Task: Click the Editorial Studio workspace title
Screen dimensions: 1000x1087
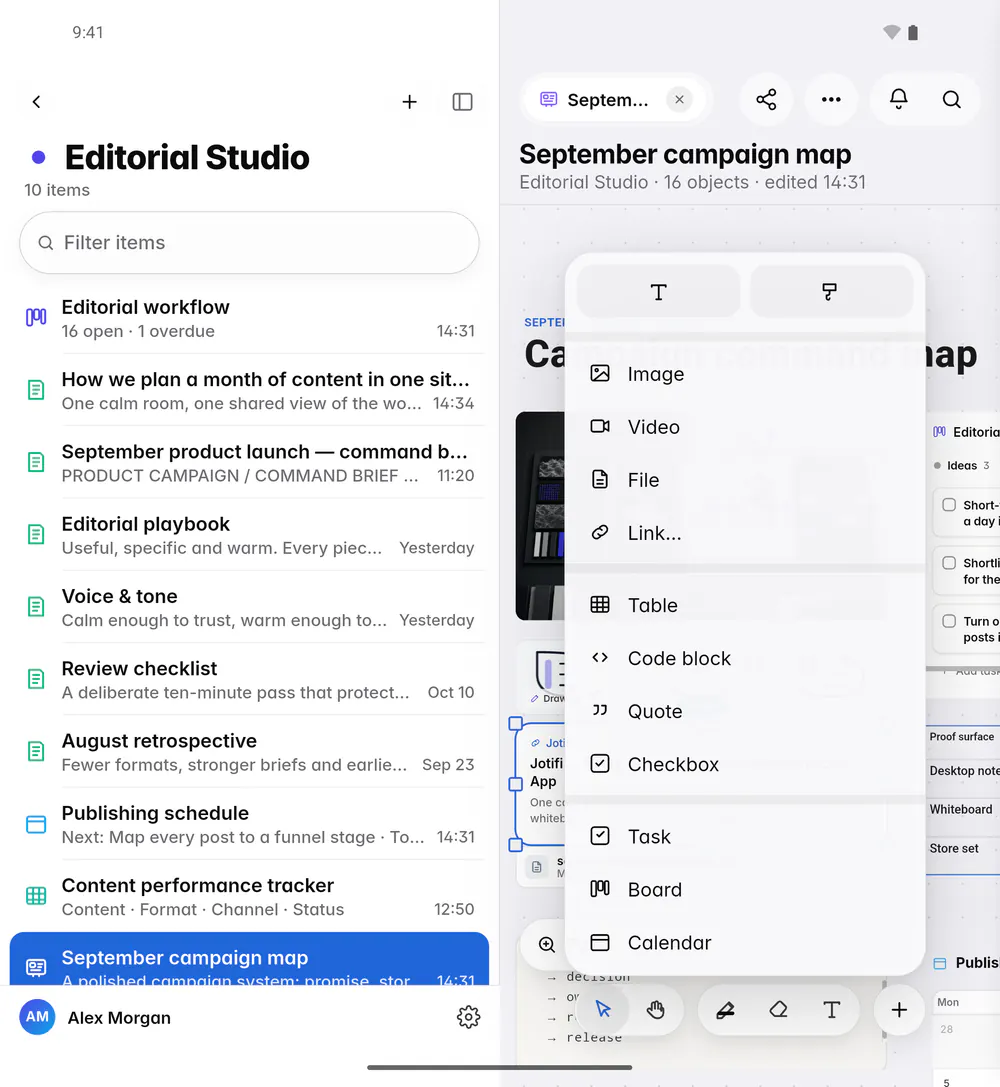Action: (187, 157)
